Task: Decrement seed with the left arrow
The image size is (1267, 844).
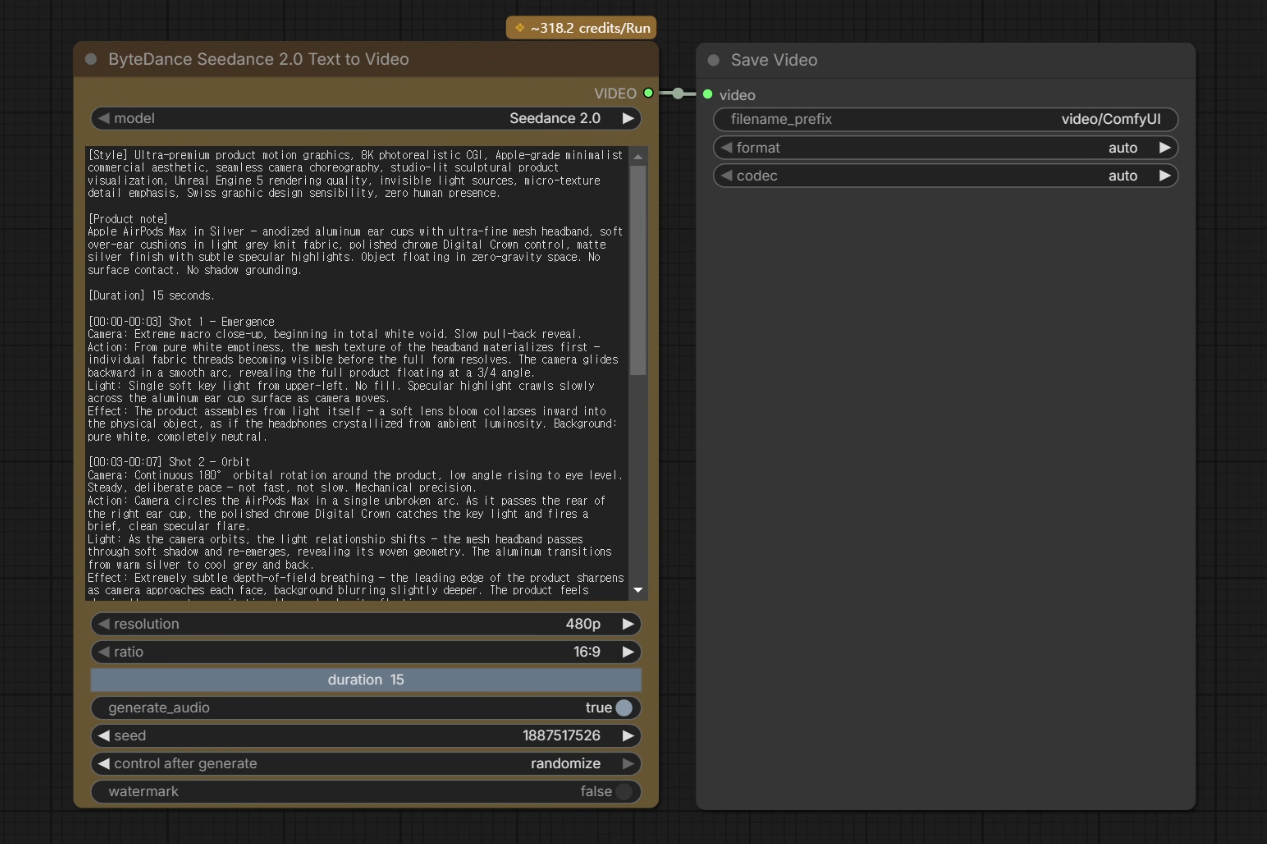Action: (104, 736)
